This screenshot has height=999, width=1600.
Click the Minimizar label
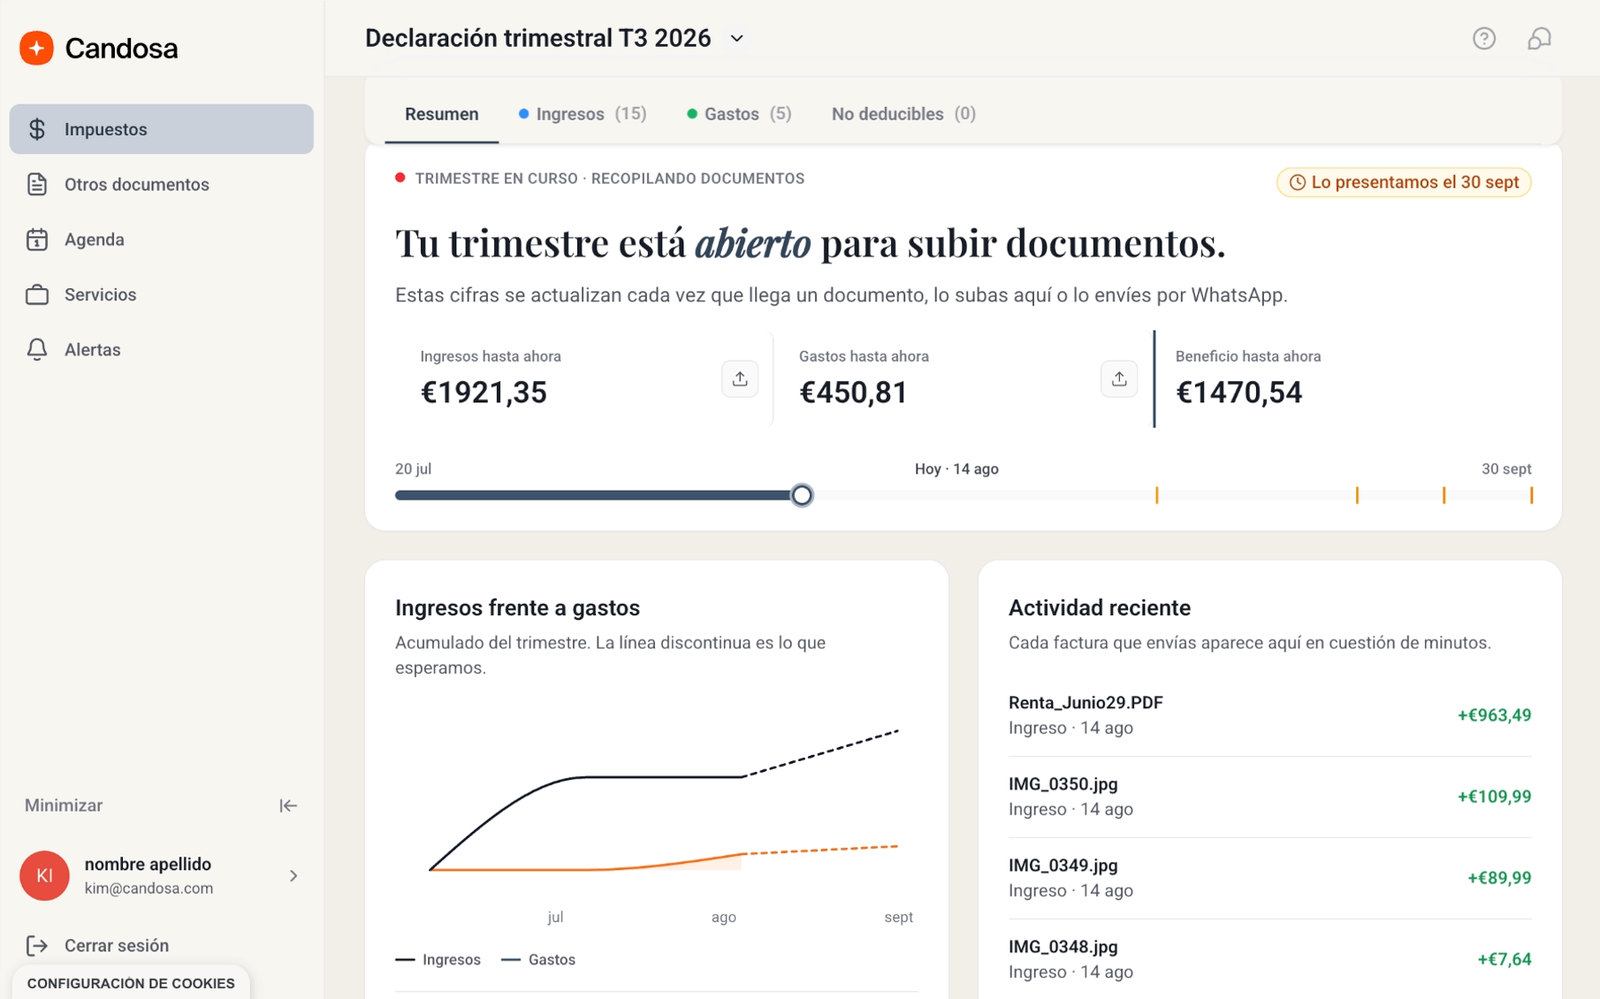[64, 805]
